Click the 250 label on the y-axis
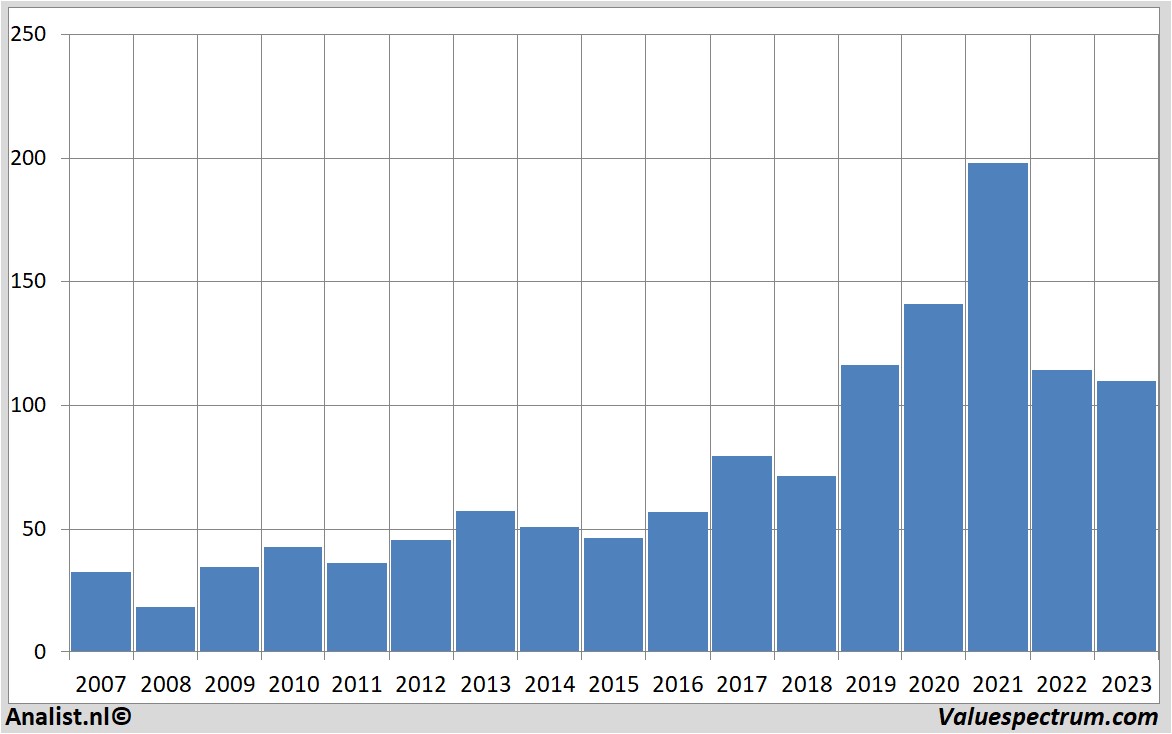 click(28, 35)
